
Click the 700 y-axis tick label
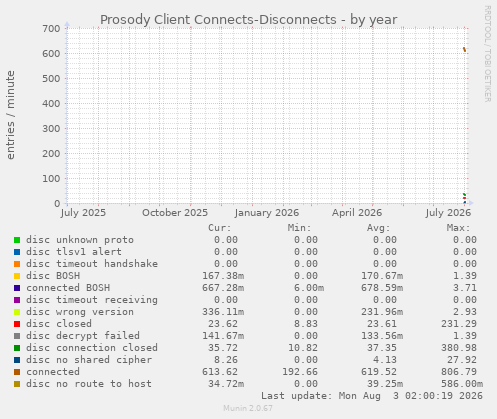51,29
